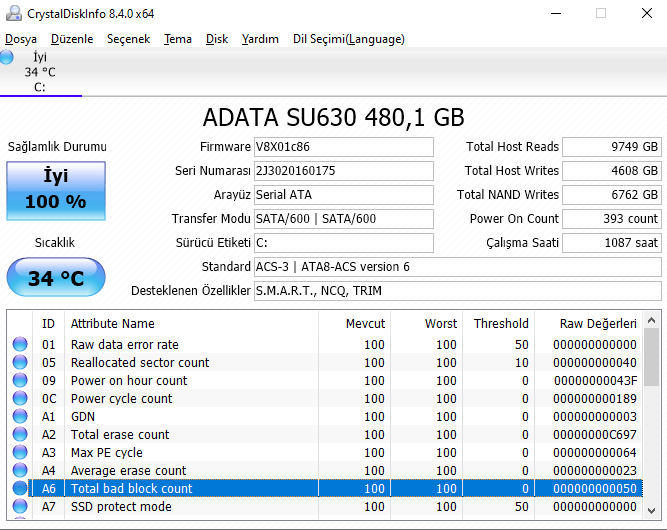Click the Standard field ACS-3
The image size is (667, 530).
[x=458, y=267]
